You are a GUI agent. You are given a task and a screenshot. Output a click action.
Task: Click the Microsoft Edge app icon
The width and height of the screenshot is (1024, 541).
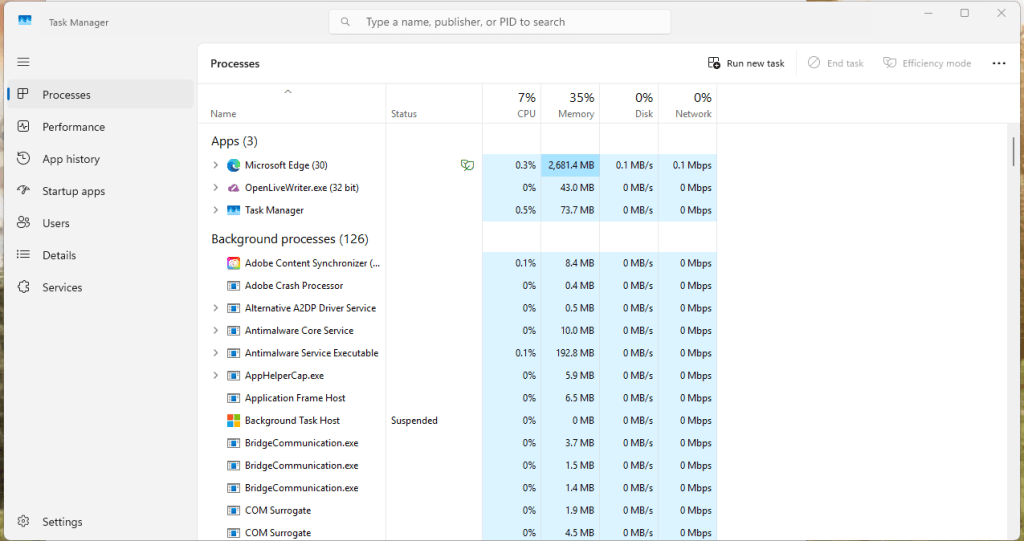233,165
